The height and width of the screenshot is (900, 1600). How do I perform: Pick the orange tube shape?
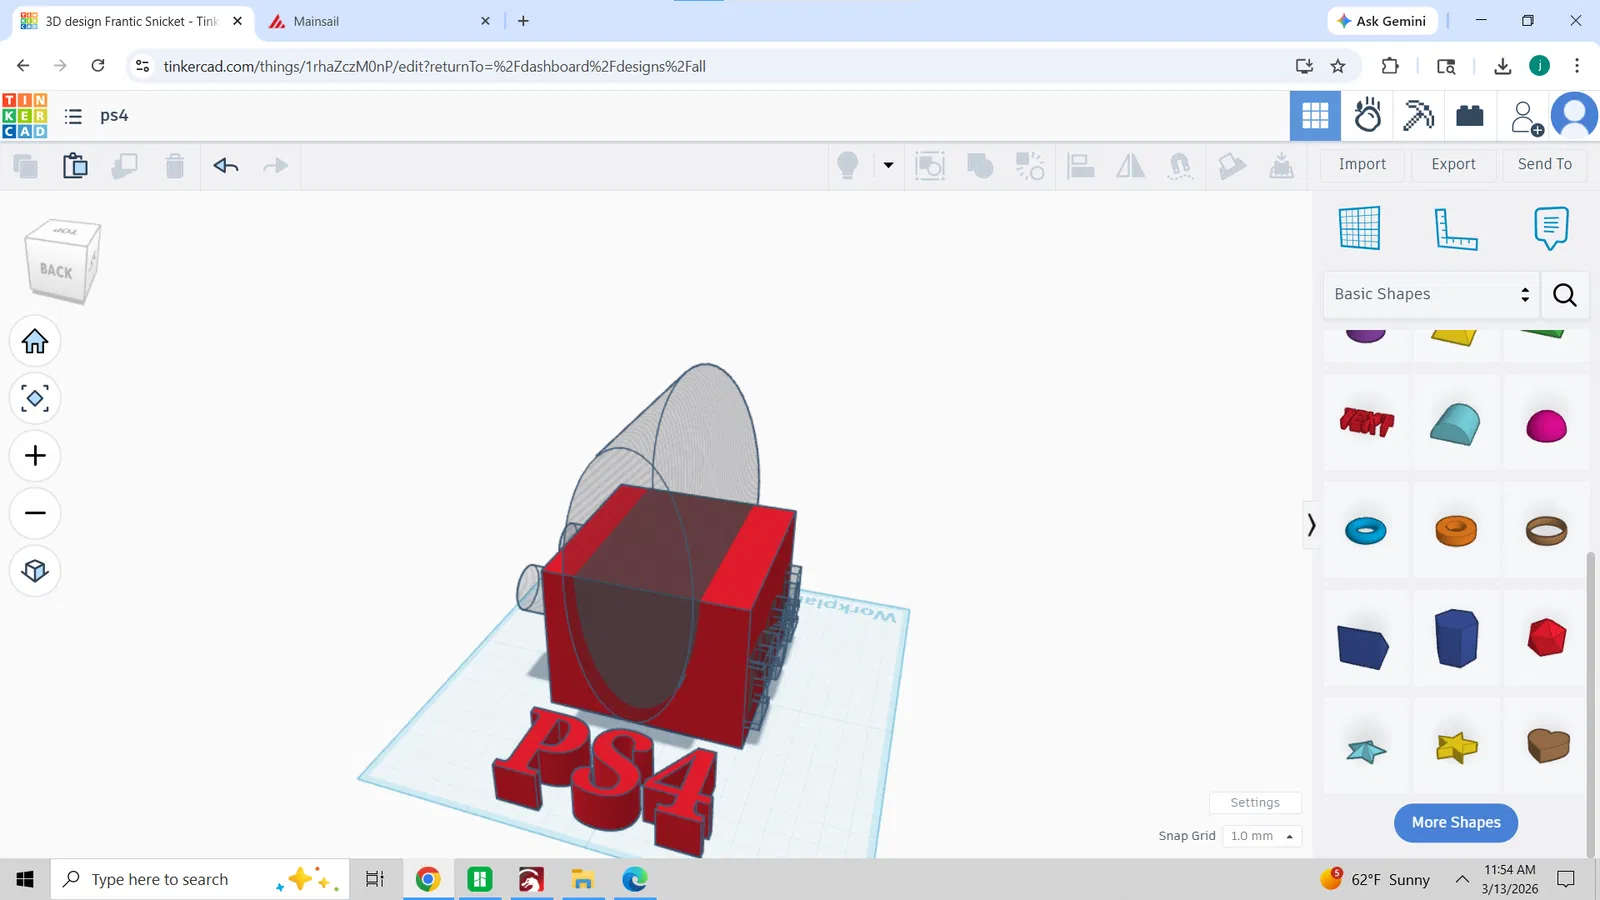[1456, 530]
